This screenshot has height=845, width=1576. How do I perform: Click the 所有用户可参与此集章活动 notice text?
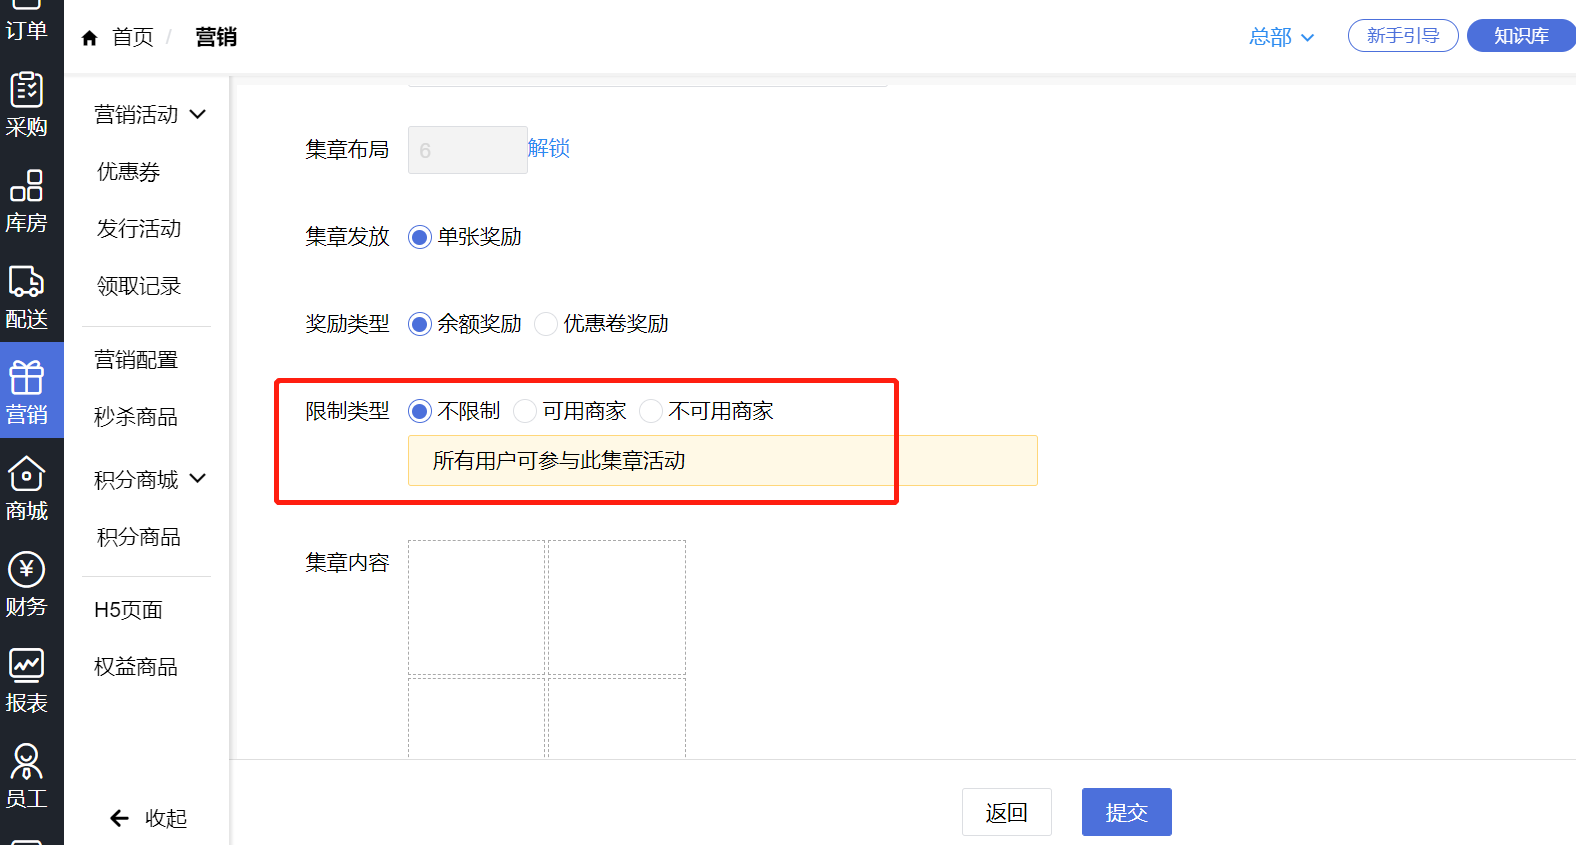(x=559, y=461)
